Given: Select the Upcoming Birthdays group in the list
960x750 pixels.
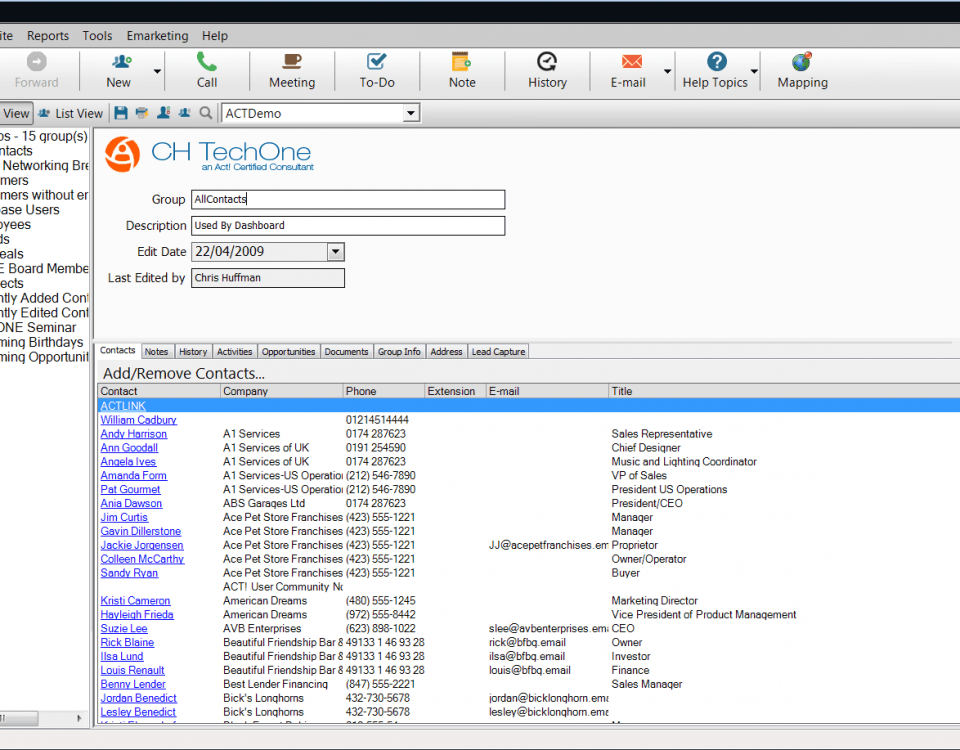Looking at the screenshot, I should 44,342.
